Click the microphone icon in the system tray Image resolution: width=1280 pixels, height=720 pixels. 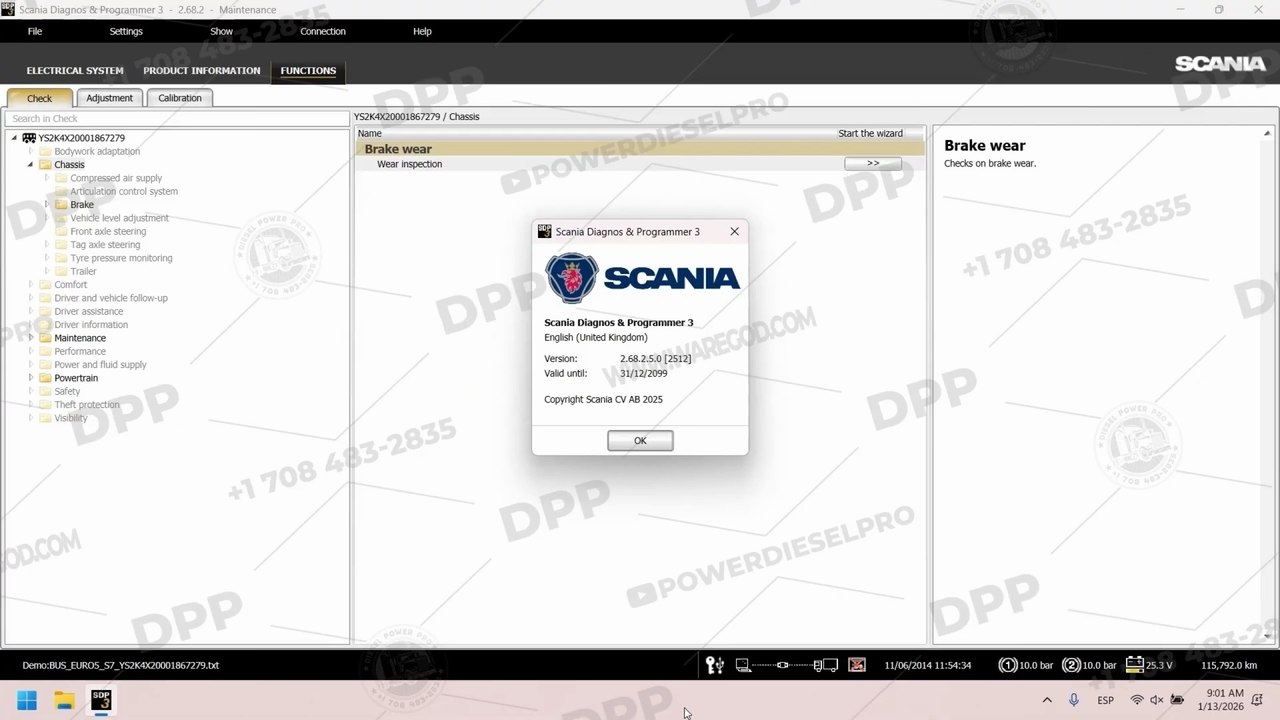point(1074,700)
